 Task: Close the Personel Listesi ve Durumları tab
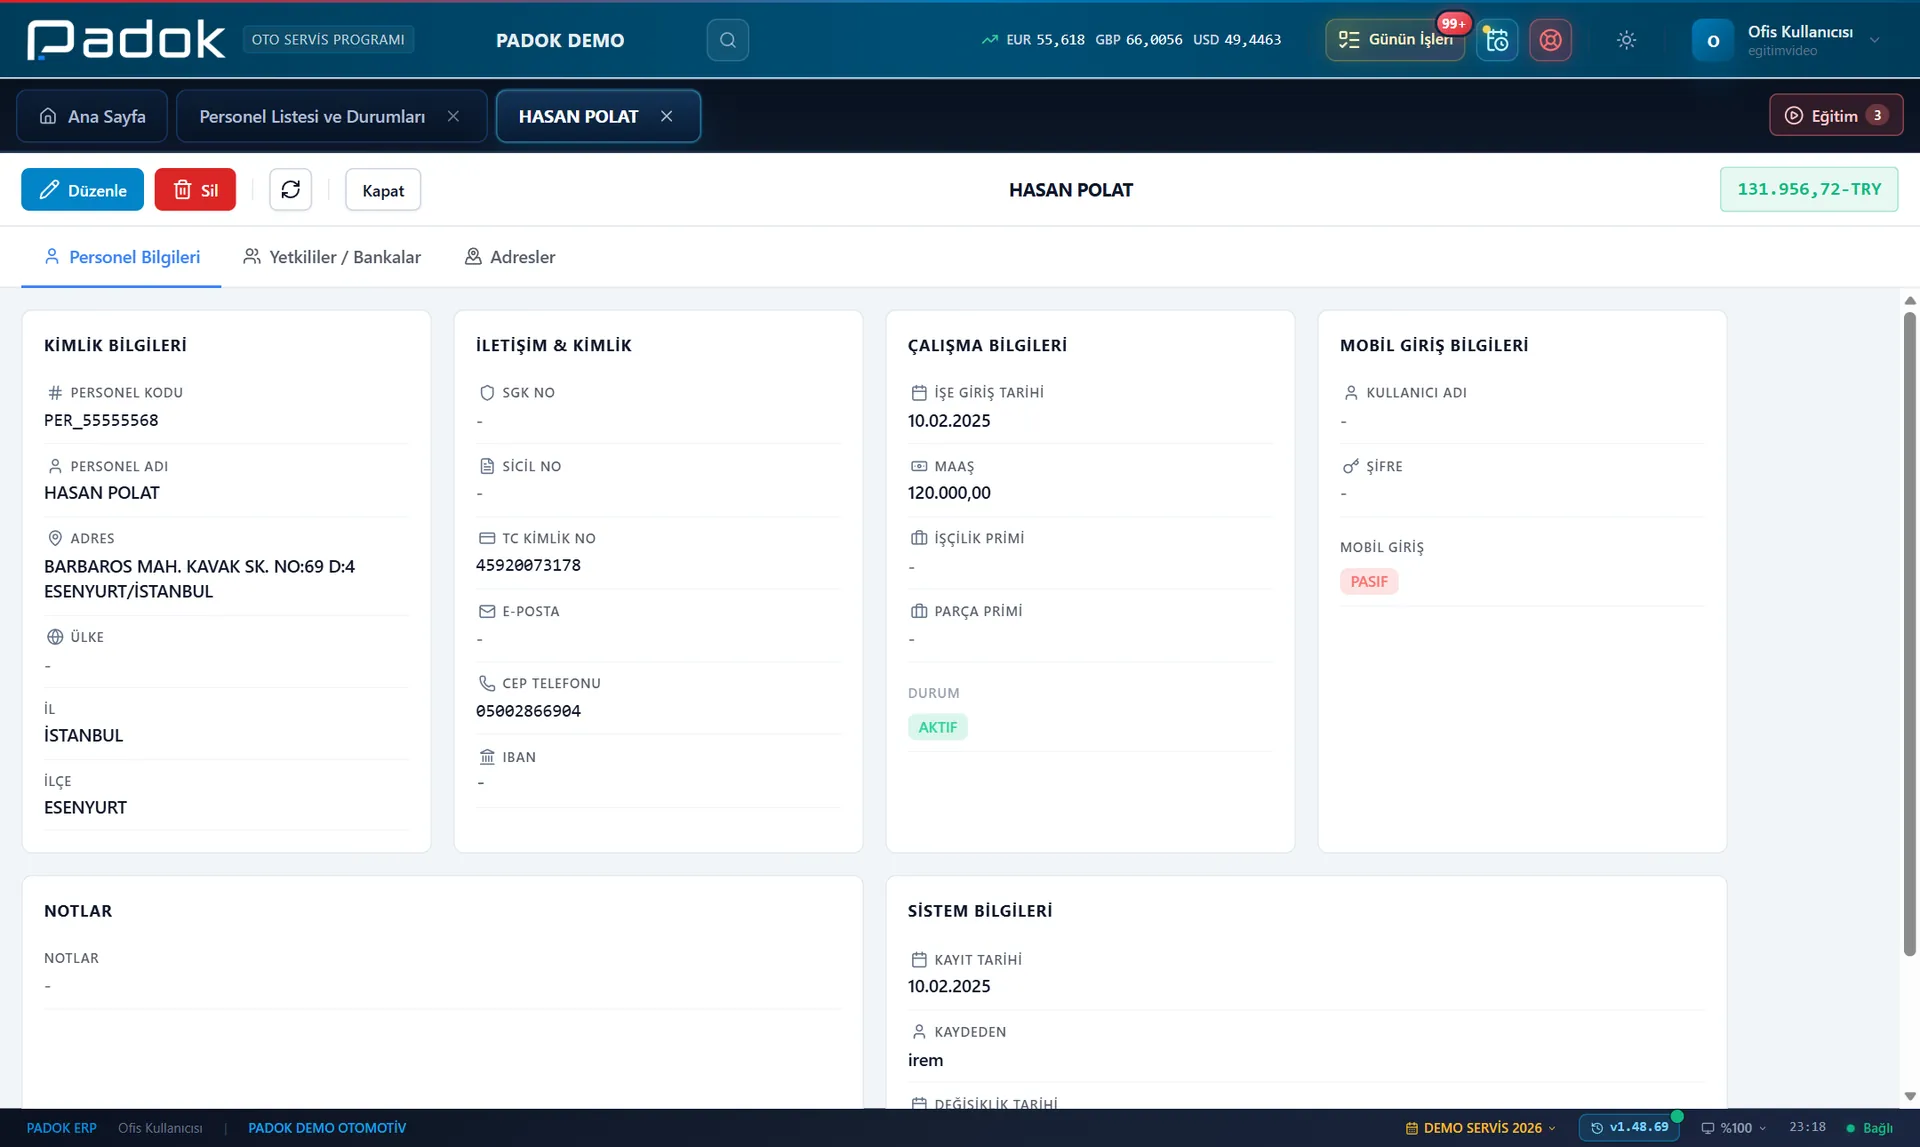[453, 116]
